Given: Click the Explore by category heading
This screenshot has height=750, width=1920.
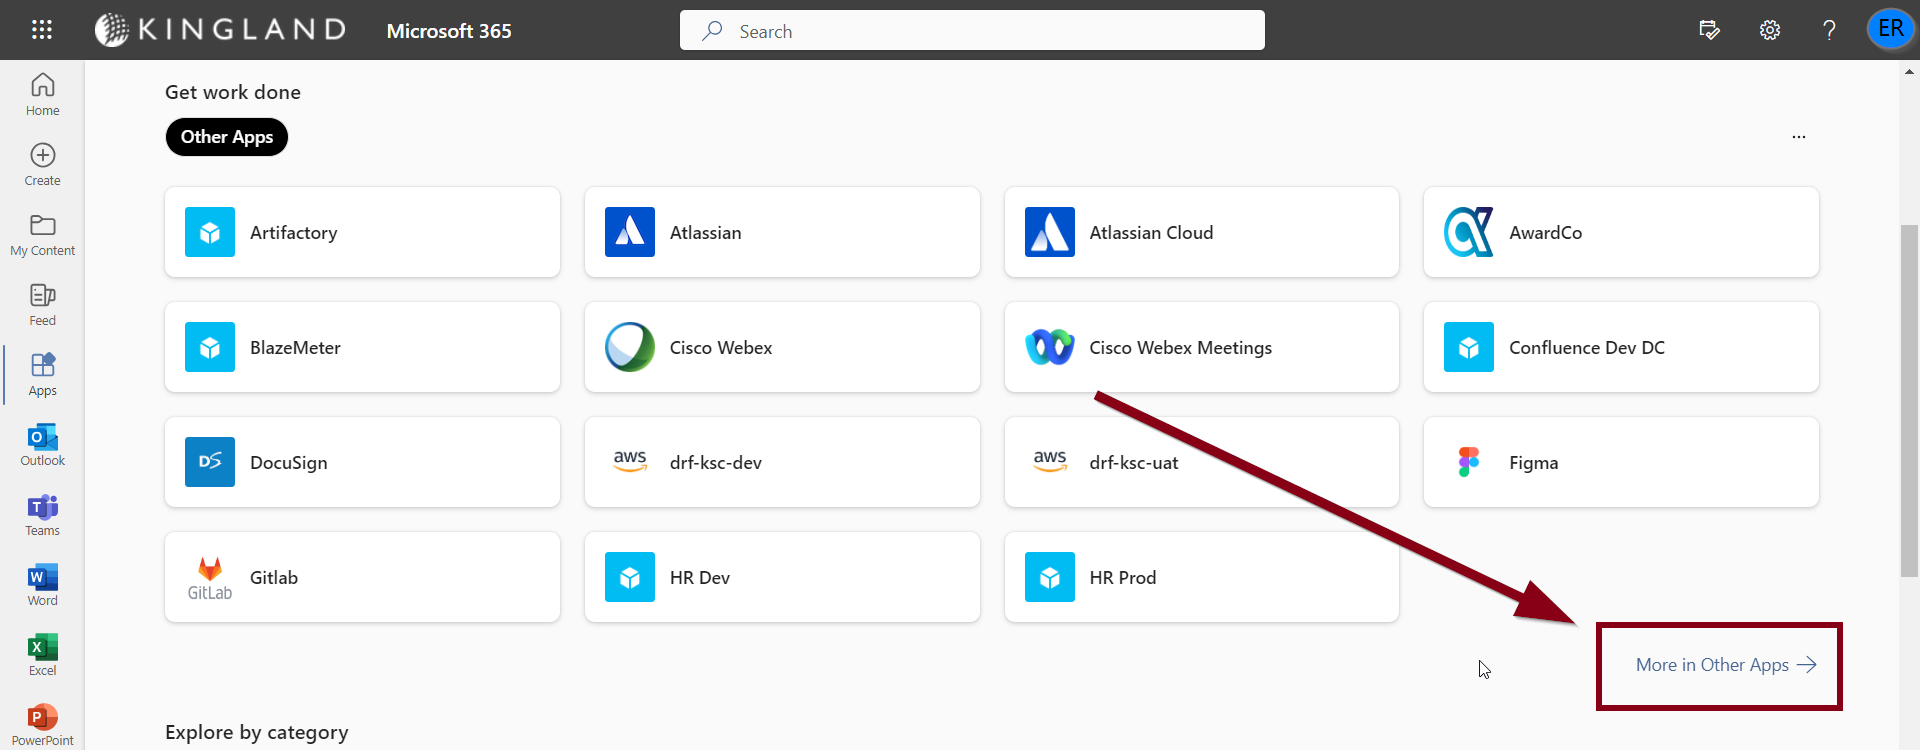Looking at the screenshot, I should pos(257,732).
